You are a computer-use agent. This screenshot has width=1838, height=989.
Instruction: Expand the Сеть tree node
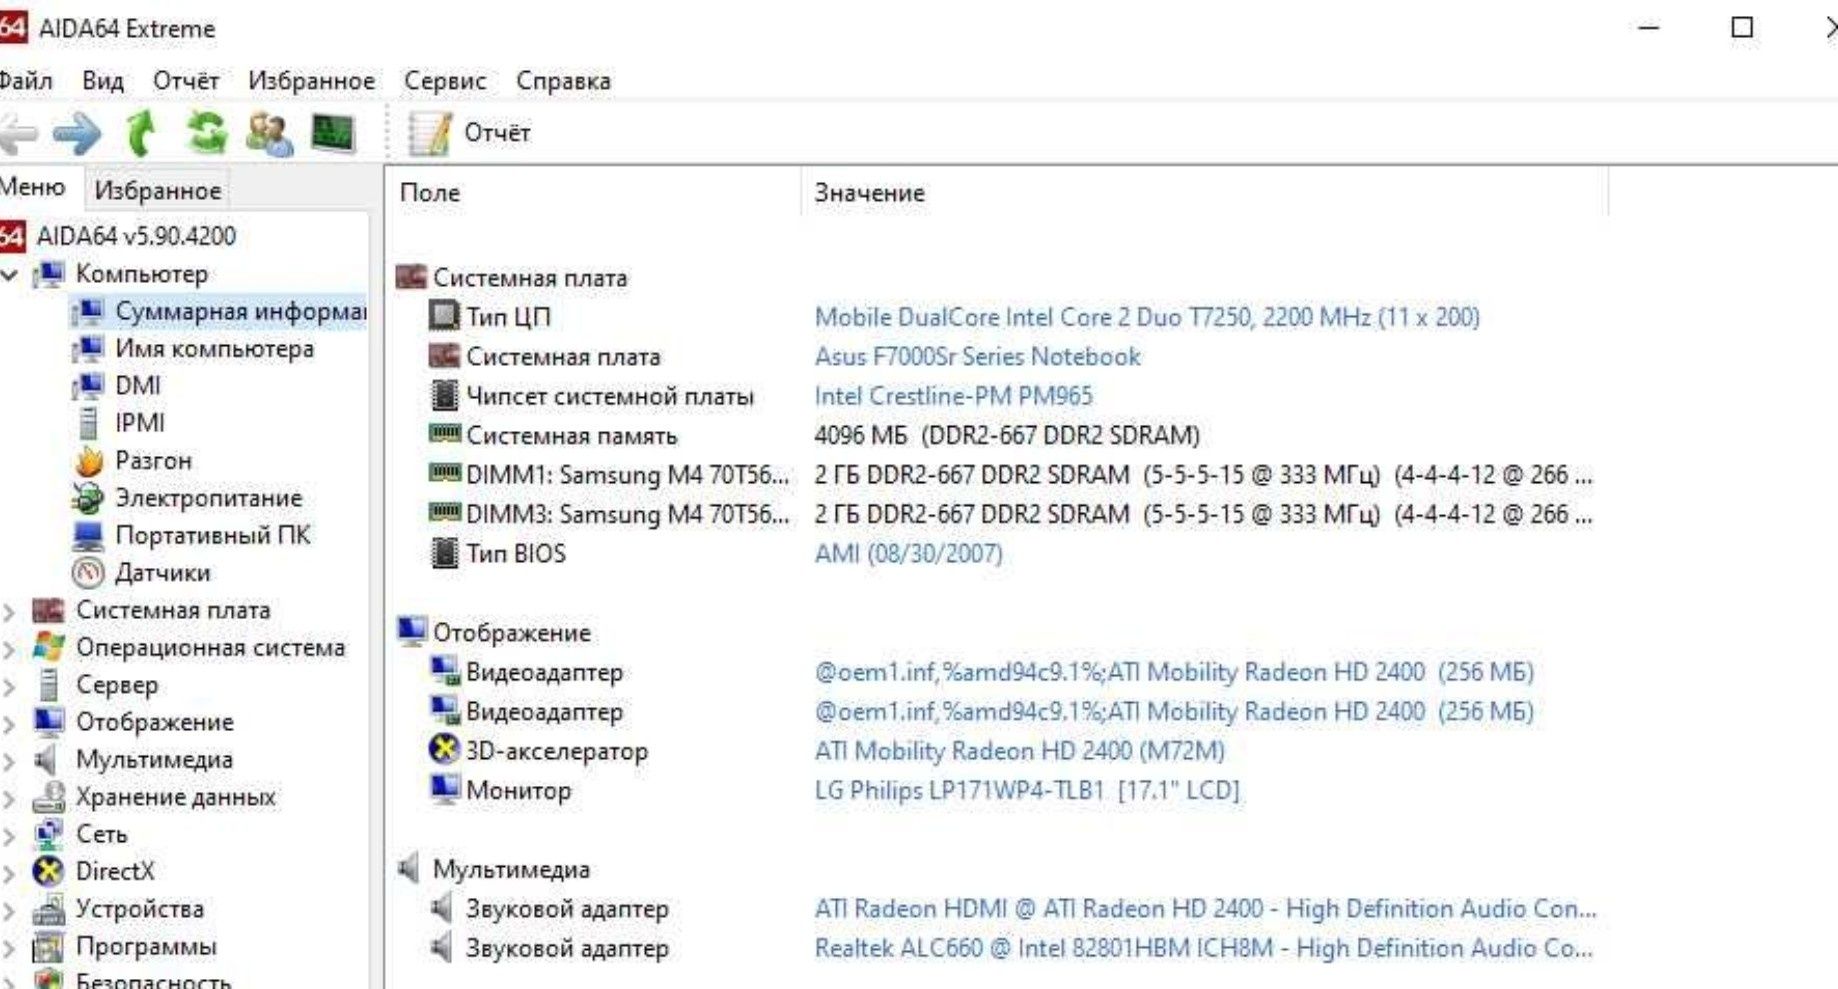[x=10, y=835]
